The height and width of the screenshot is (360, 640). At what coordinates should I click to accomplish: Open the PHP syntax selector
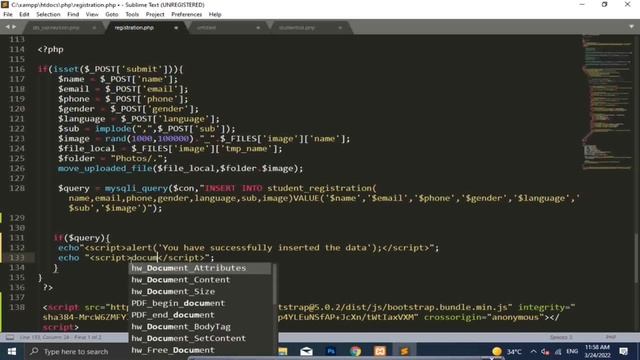(x=611, y=337)
